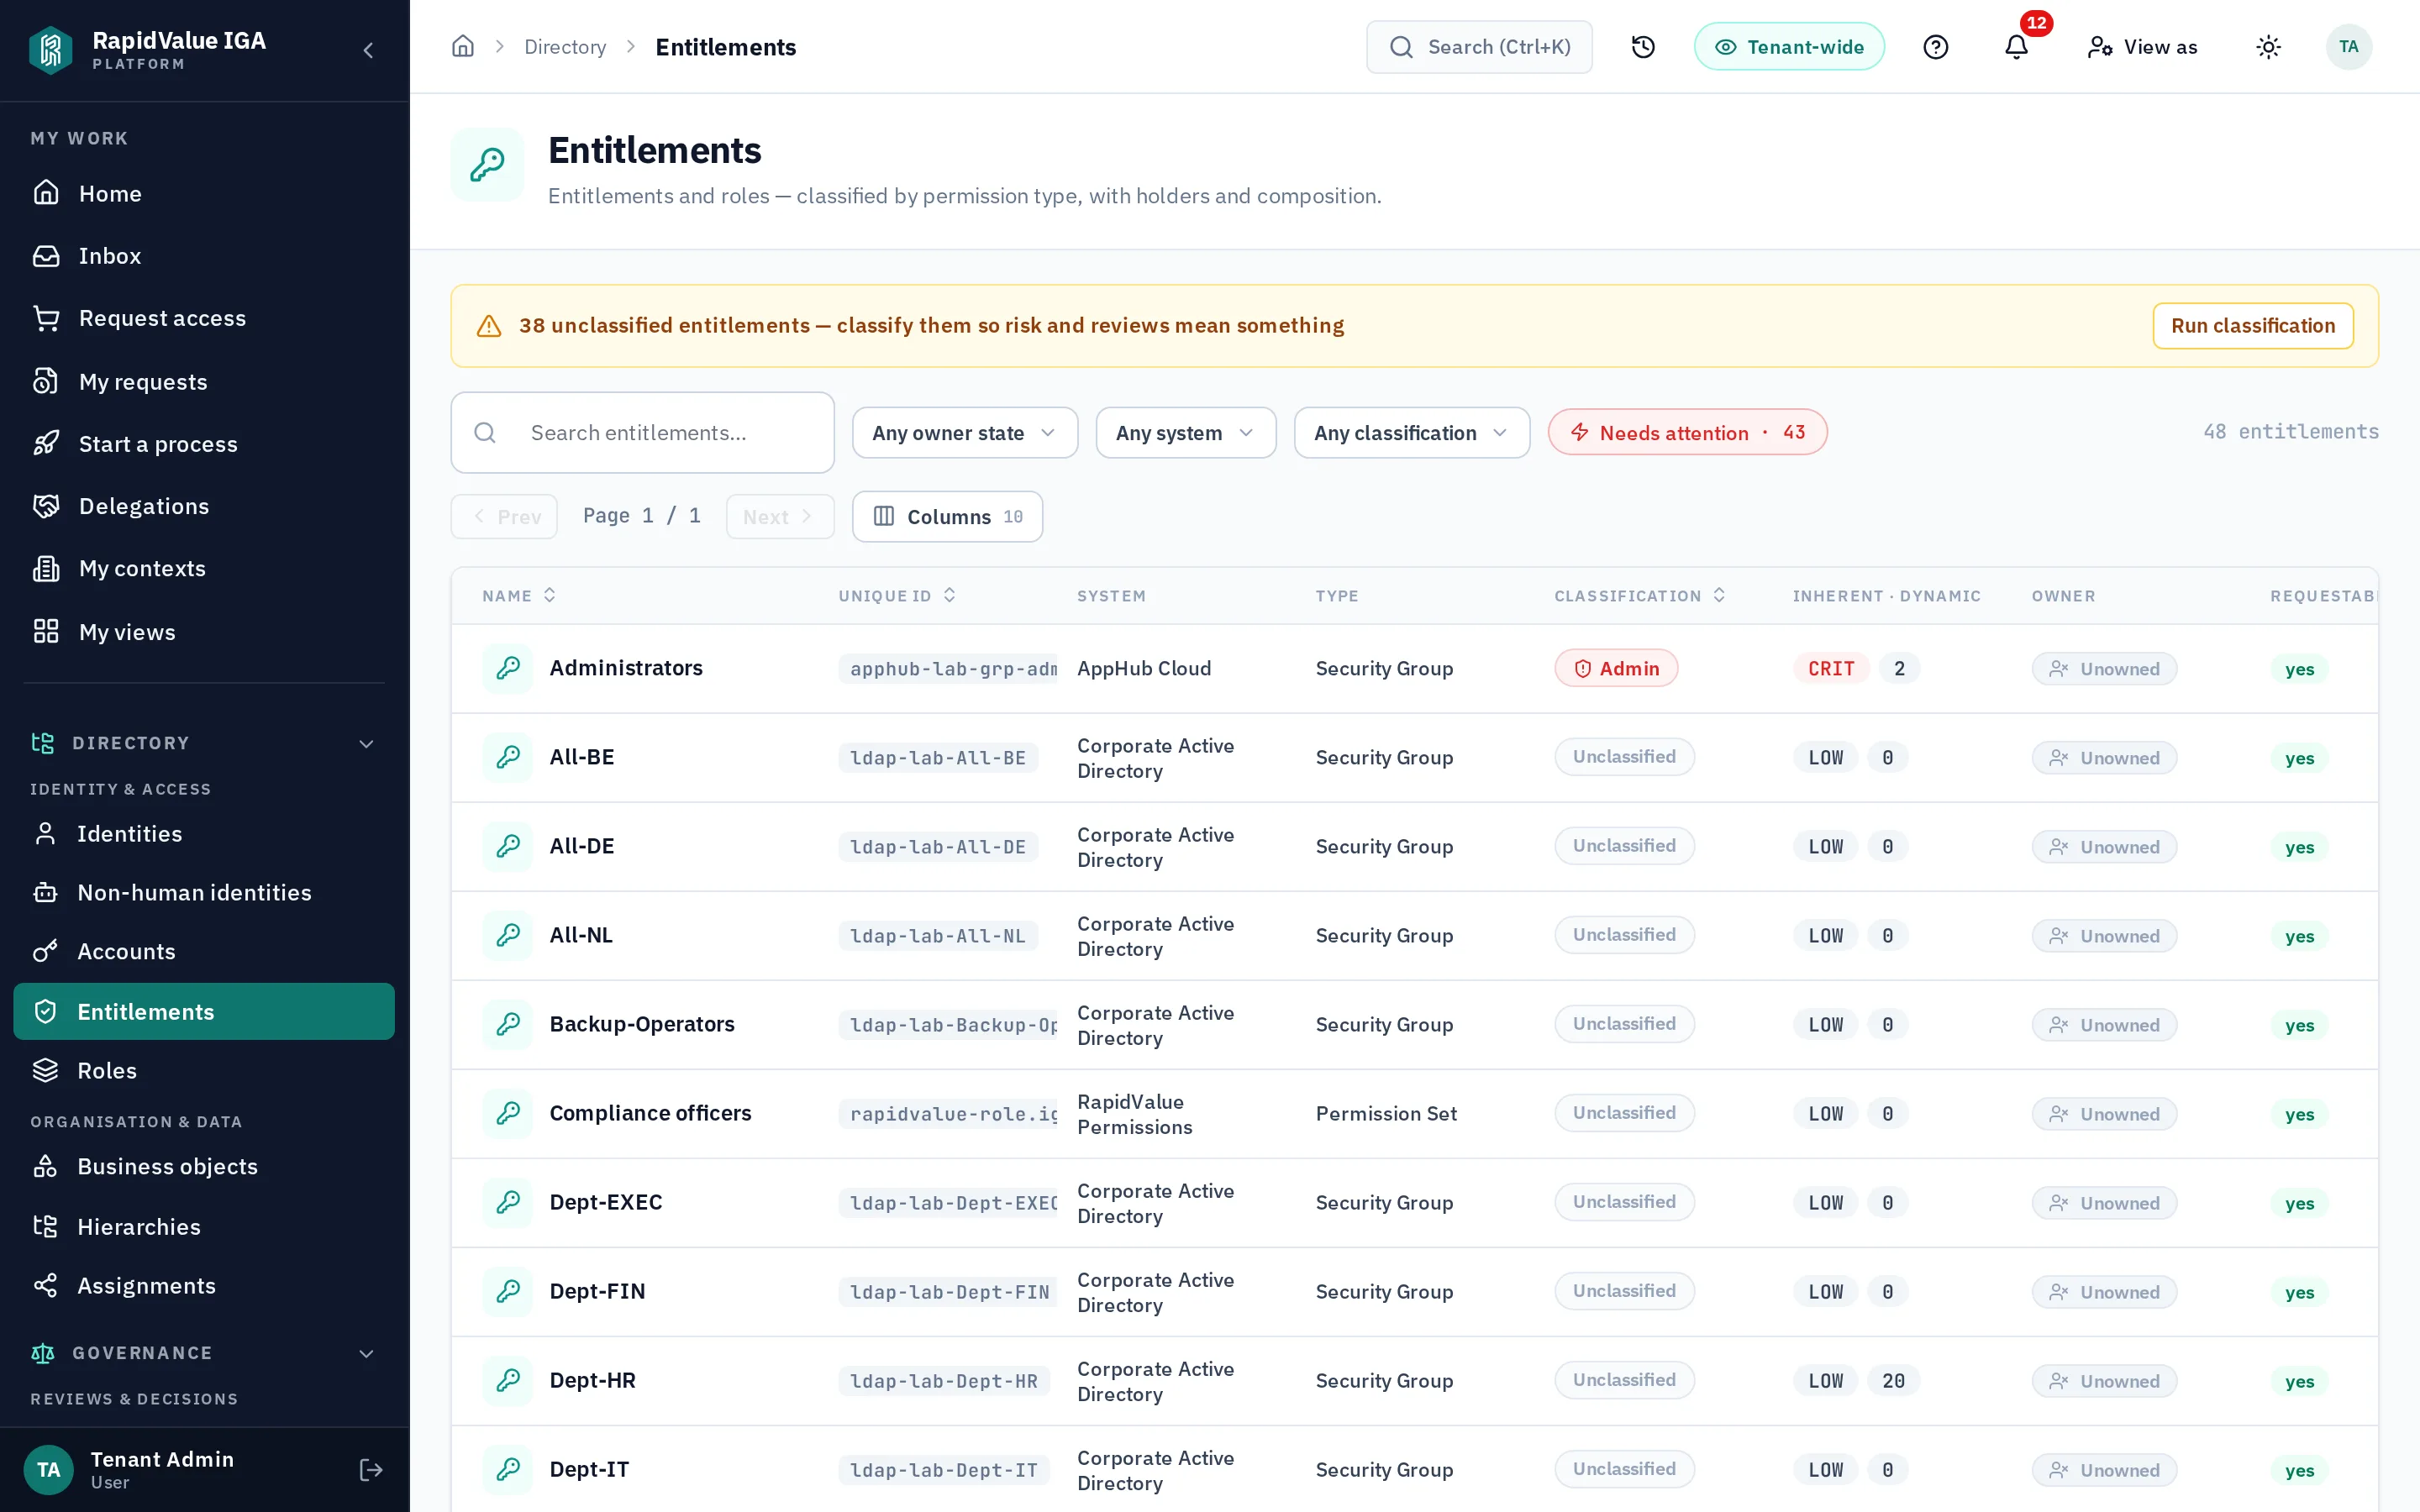Go to Request access

coord(204,318)
